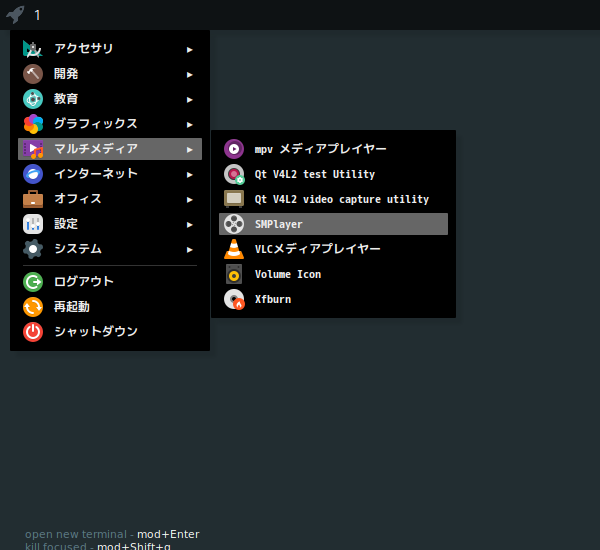Expand the インターネット submenu arrow
The height and width of the screenshot is (550, 600).
coord(189,175)
